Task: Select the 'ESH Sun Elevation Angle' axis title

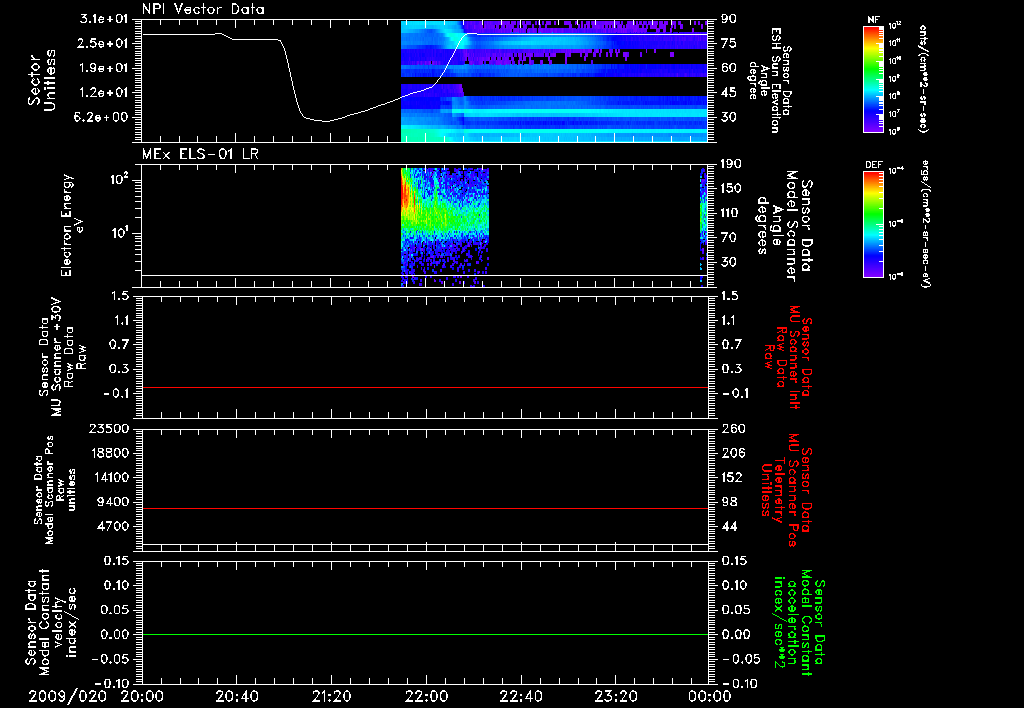Action: tap(769, 80)
